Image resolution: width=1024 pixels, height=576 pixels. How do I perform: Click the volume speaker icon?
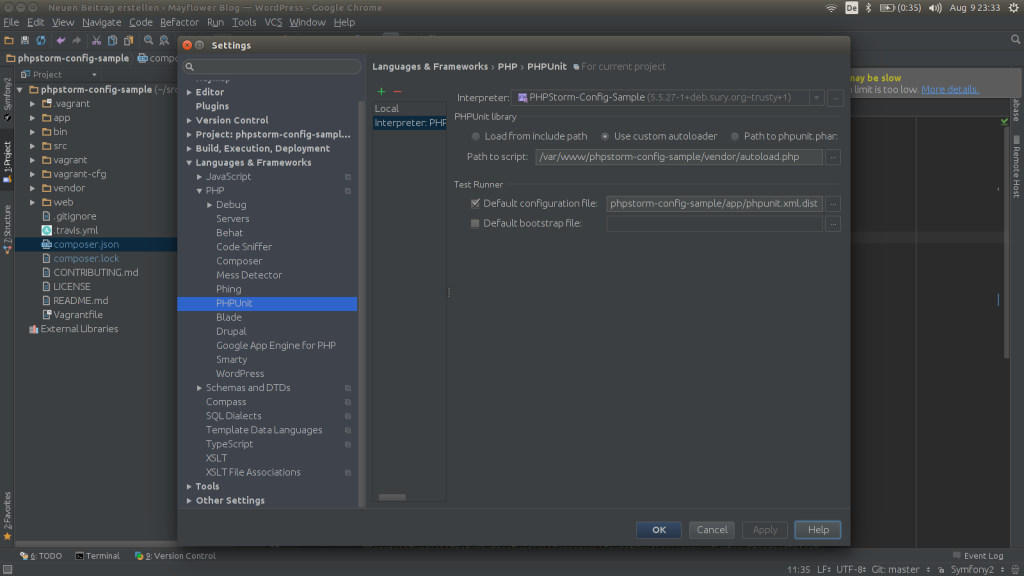[935, 8]
